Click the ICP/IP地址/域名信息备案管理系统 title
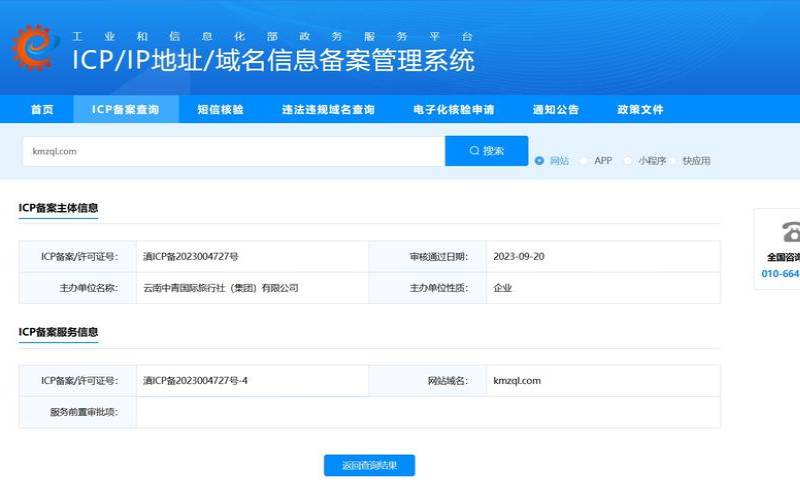The width and height of the screenshot is (800, 500). pos(273,60)
